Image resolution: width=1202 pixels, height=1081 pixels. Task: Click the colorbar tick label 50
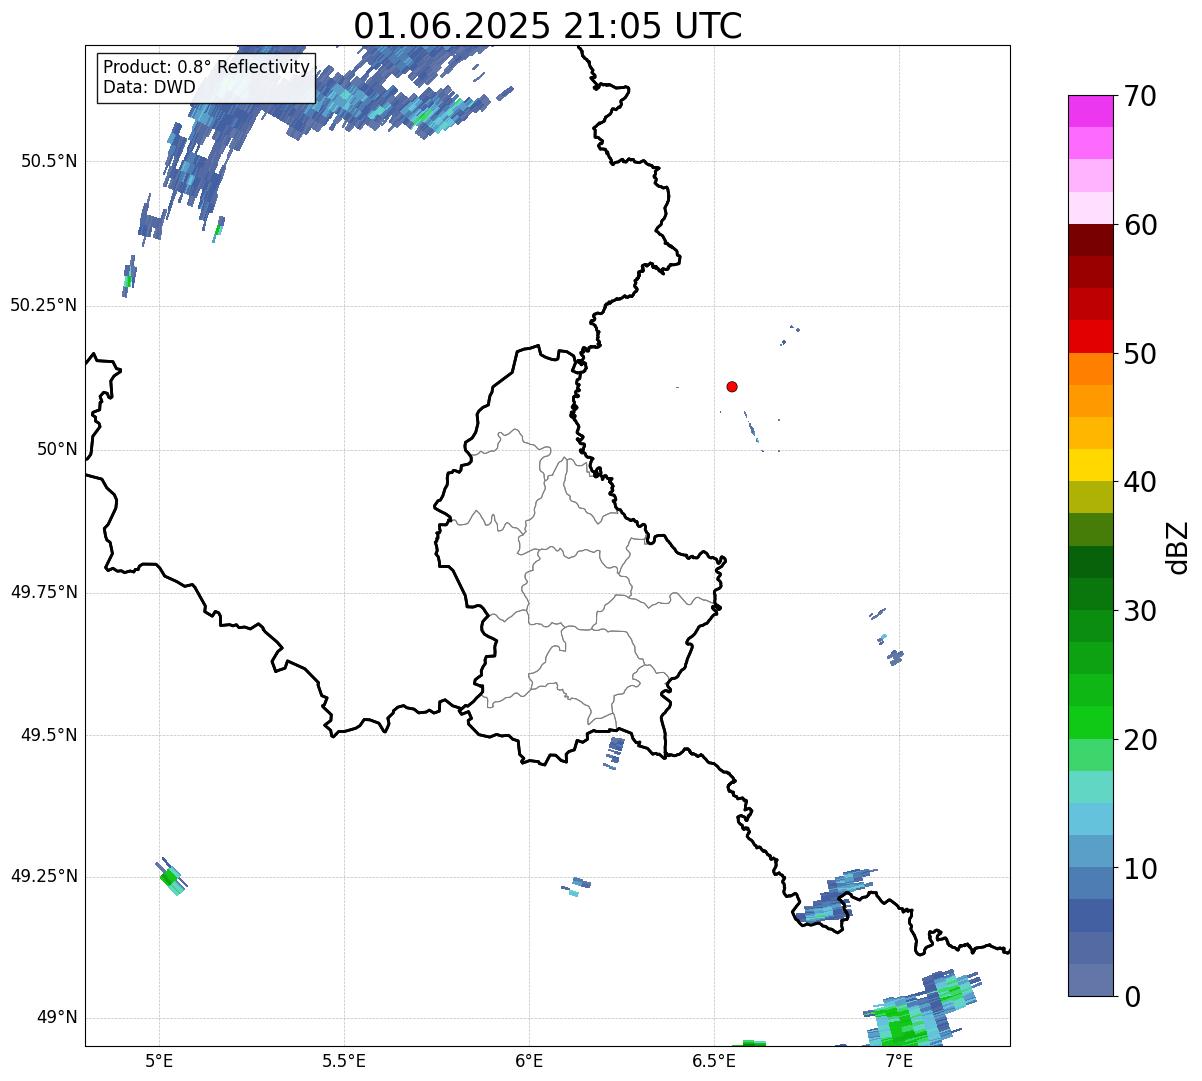coord(1140,354)
